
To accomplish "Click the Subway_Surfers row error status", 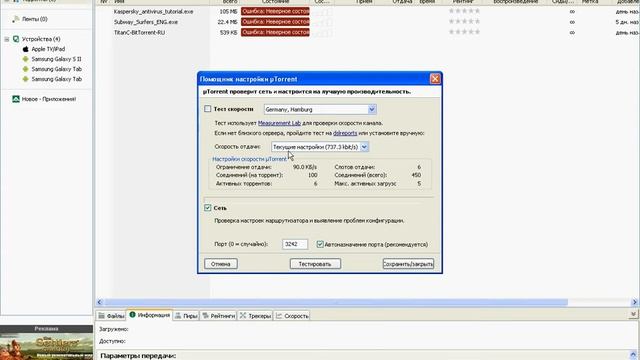I will pyautogui.click(x=275, y=22).
